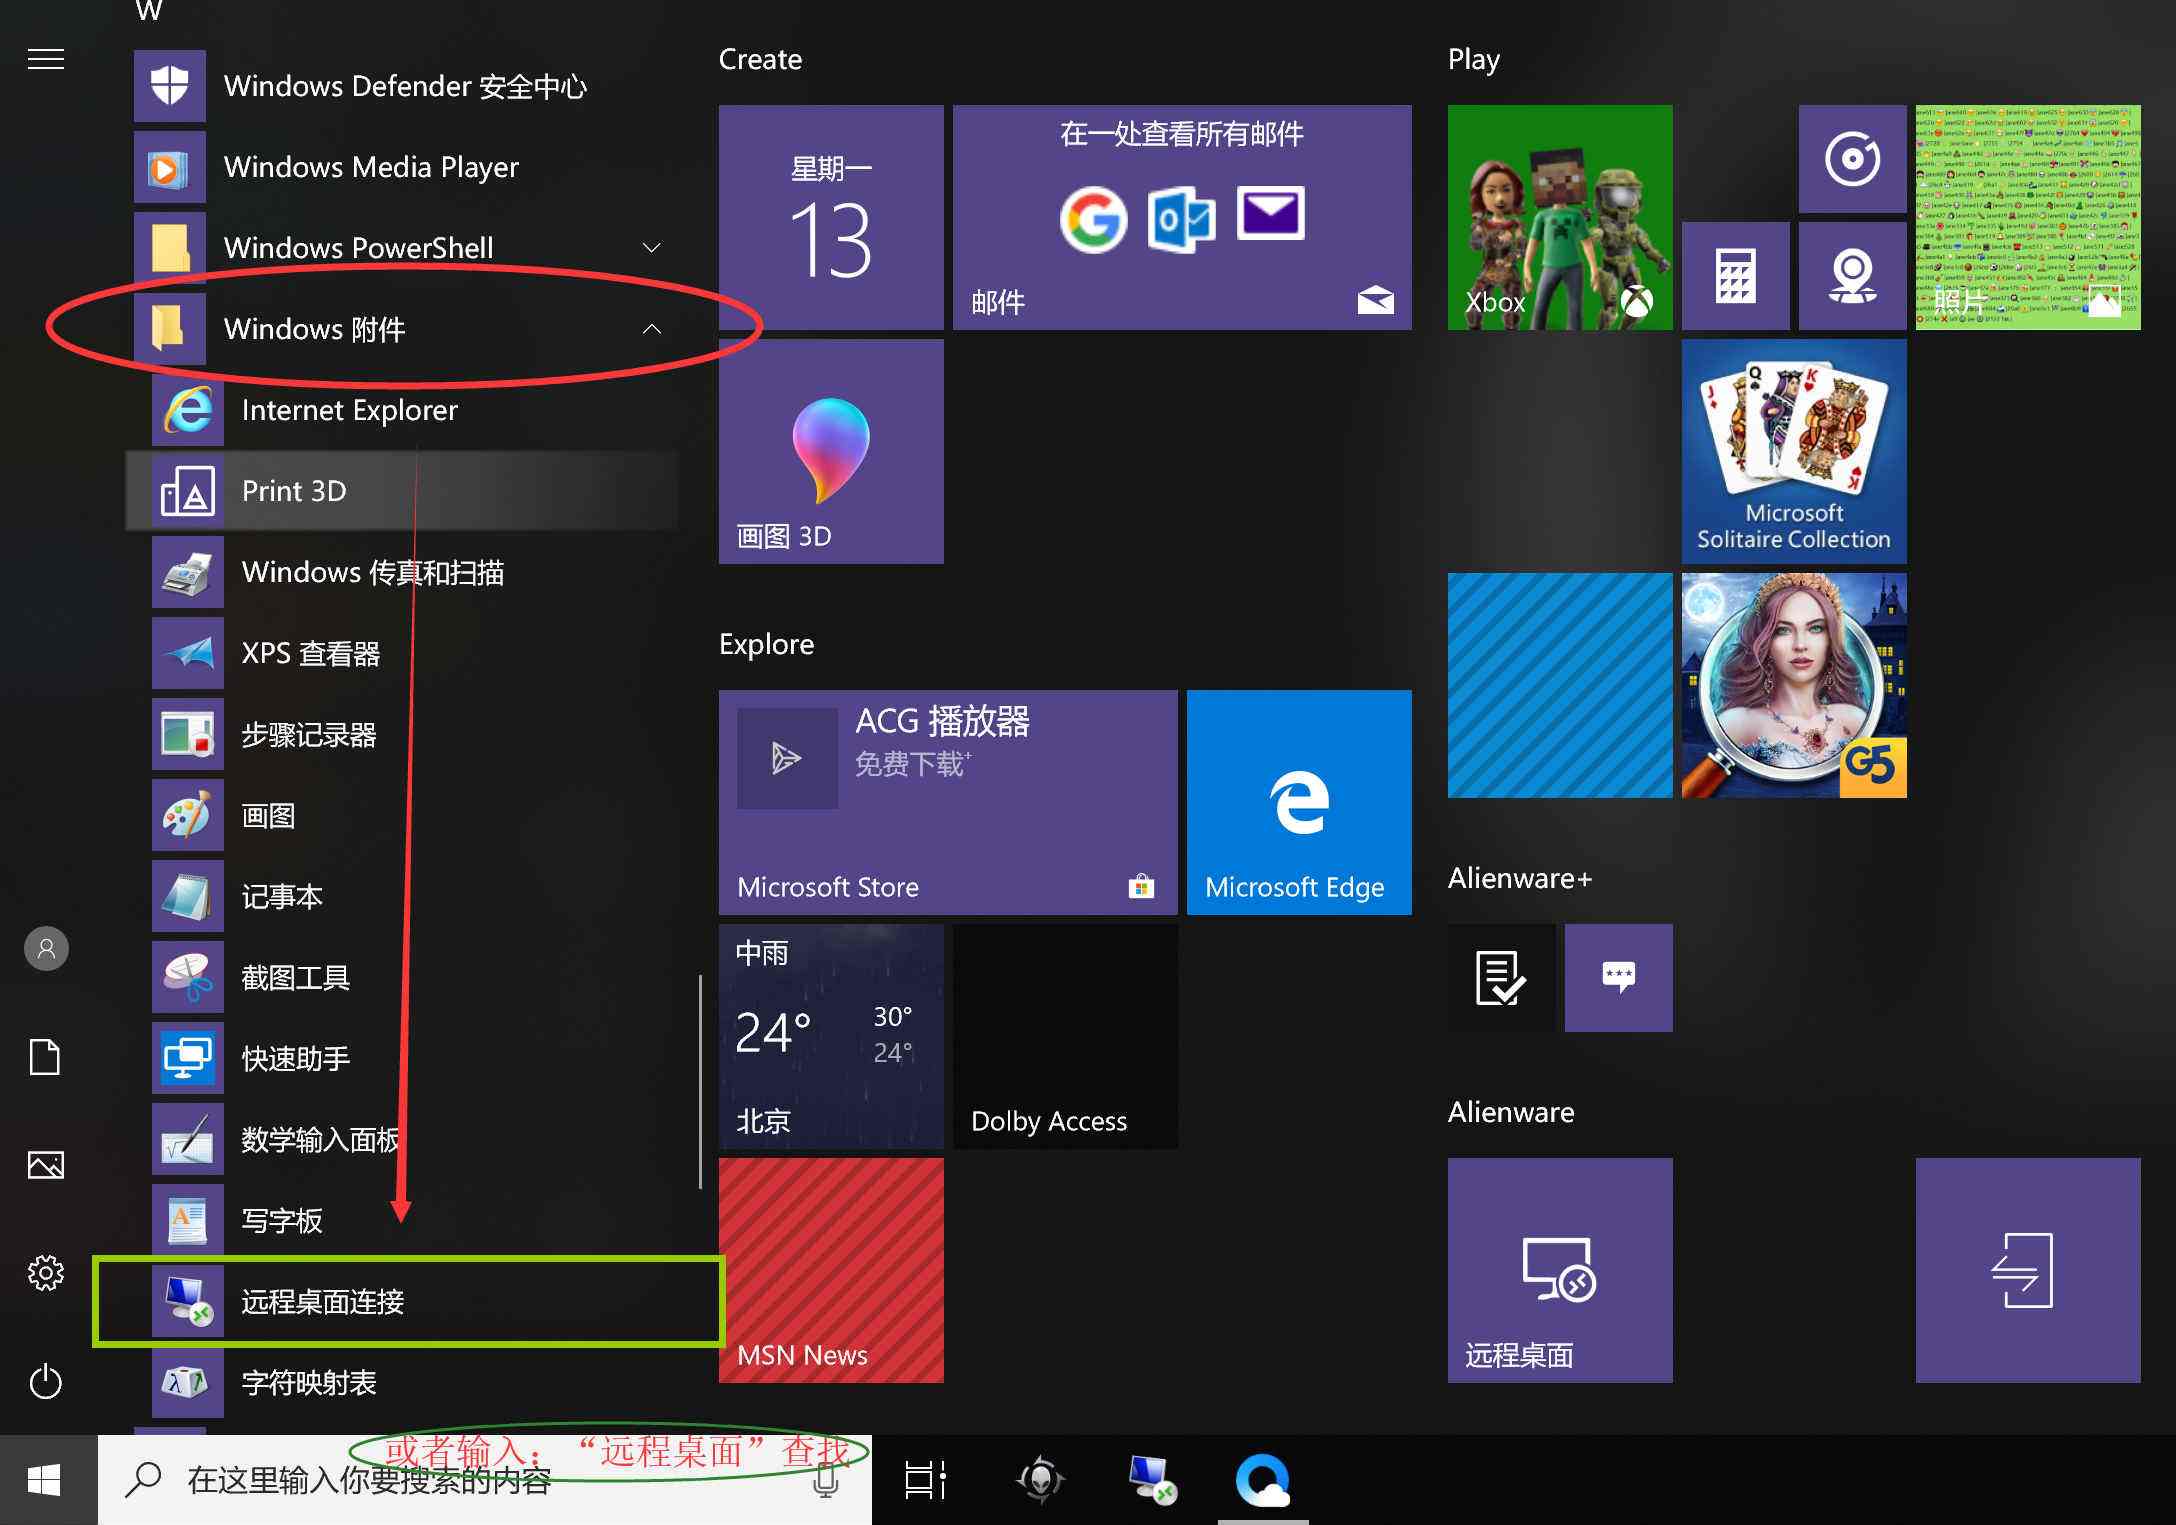Click the Create group header
The image size is (2176, 1525).
(x=760, y=59)
